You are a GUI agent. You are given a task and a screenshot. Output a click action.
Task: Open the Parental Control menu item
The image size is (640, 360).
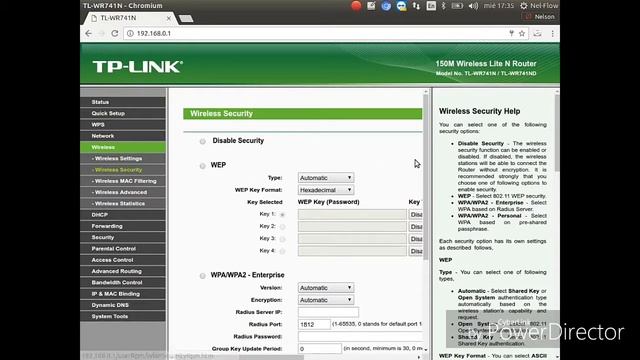click(x=123, y=249)
